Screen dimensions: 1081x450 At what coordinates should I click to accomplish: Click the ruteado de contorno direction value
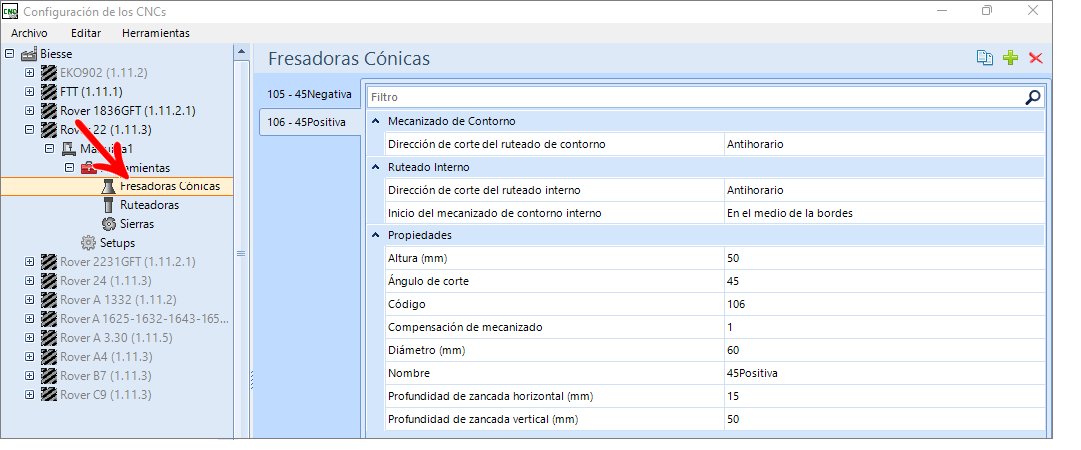point(884,144)
